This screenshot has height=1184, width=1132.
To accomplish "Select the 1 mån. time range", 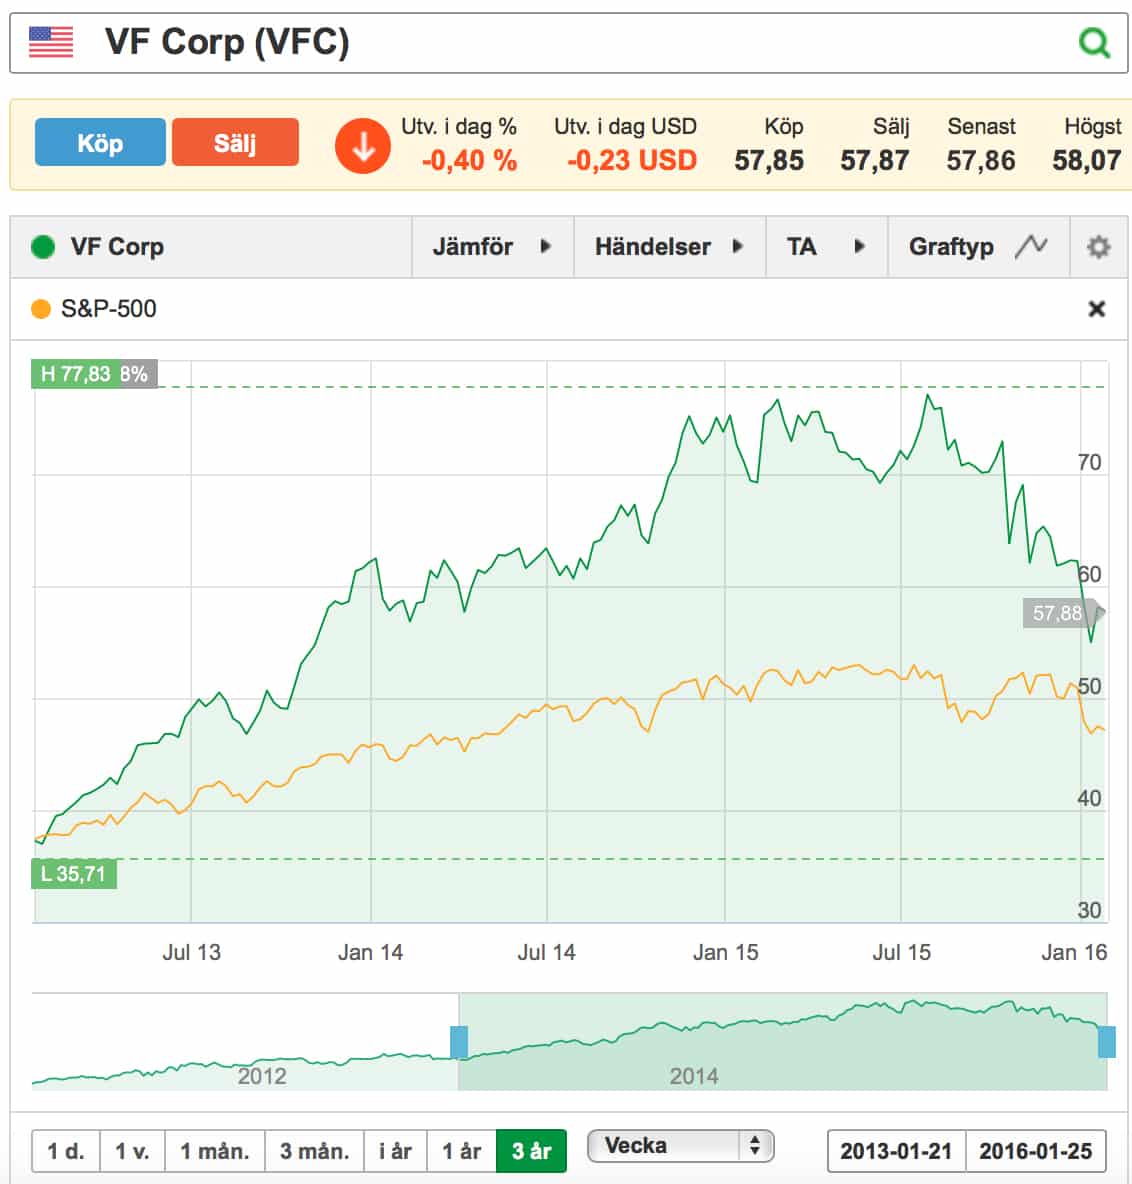I will coord(214,1151).
